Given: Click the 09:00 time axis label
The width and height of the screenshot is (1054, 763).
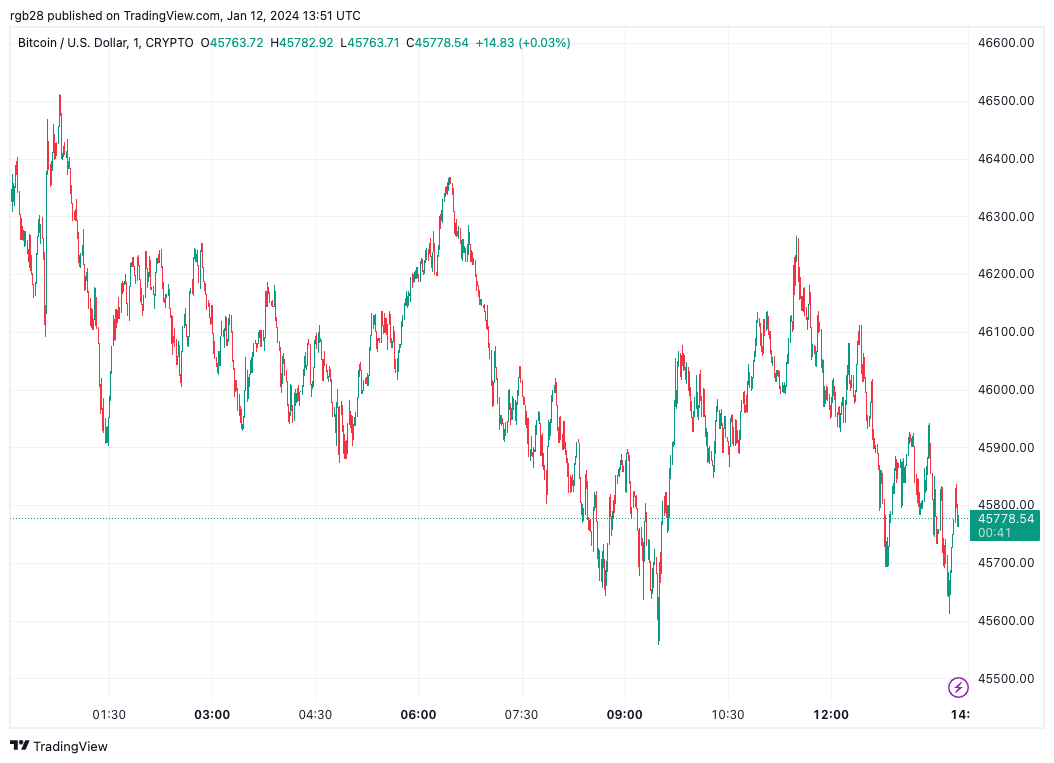Looking at the screenshot, I should click(624, 714).
